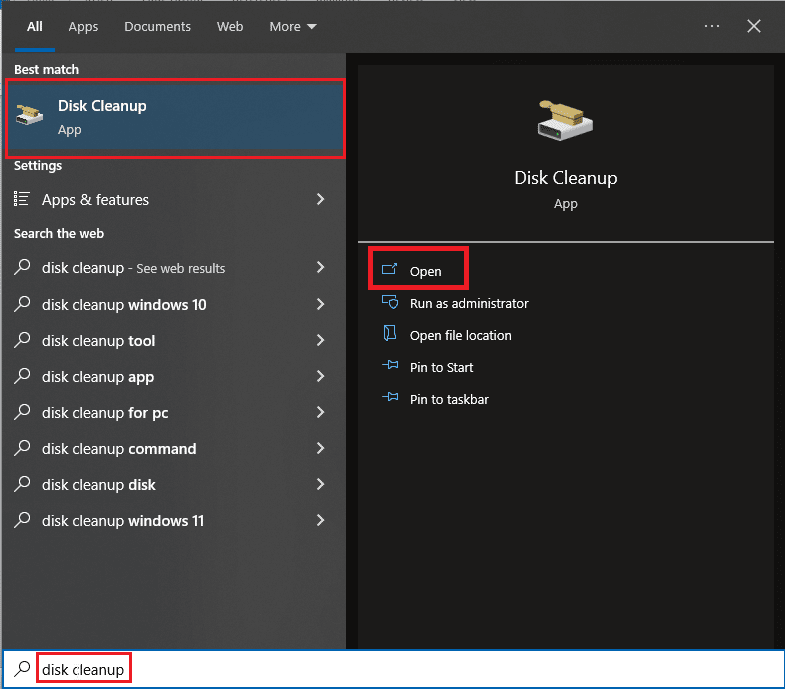Click the Open file location folder icon
Image resolution: width=785 pixels, height=689 pixels.
pos(389,333)
